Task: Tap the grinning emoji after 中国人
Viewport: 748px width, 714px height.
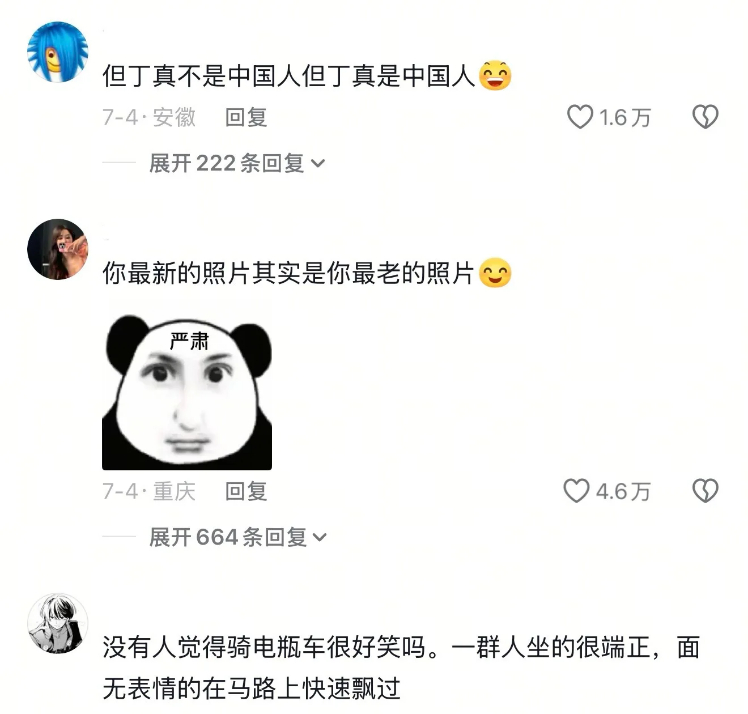Action: [495, 75]
